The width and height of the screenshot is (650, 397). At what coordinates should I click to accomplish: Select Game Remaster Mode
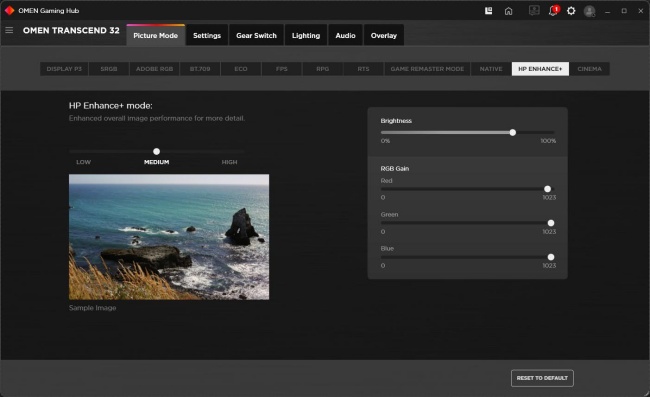click(427, 69)
